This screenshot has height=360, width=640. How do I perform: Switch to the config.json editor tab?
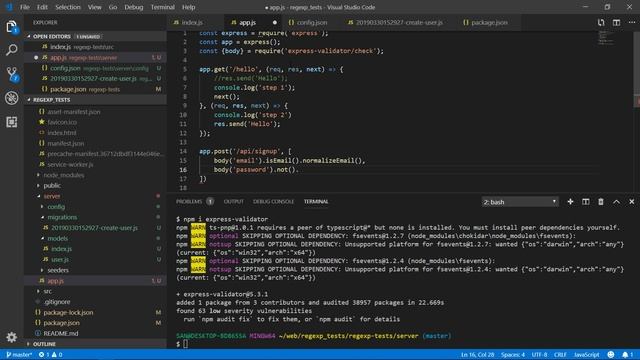[x=311, y=23]
